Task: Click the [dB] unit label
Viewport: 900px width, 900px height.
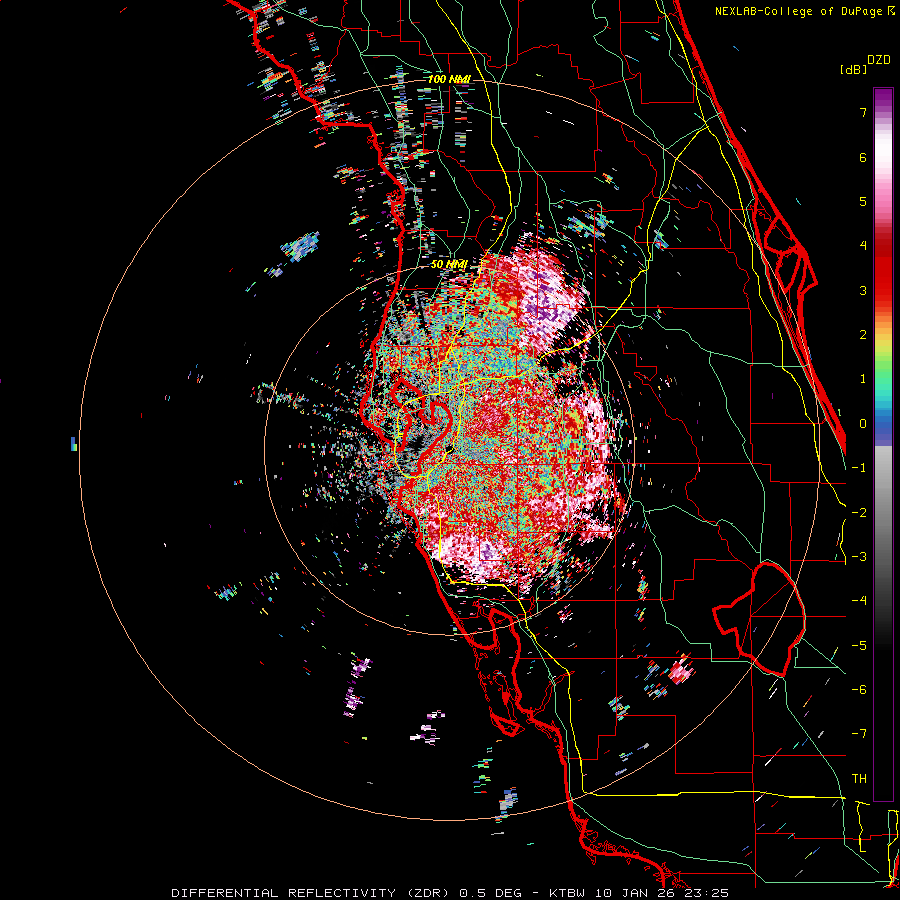Action: click(853, 69)
